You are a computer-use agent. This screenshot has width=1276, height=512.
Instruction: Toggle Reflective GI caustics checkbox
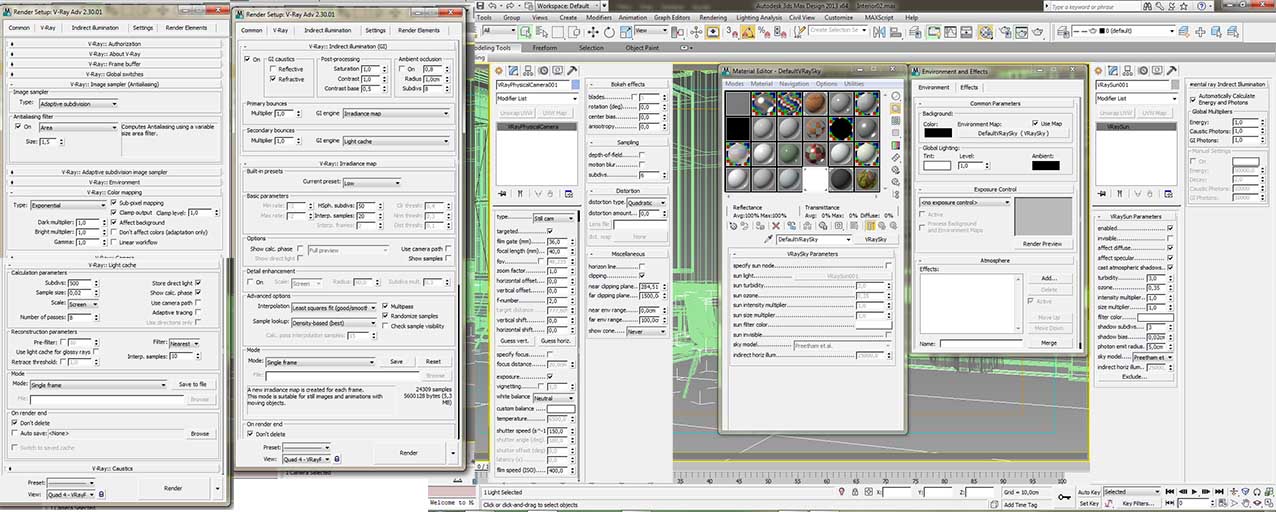pyautogui.click(x=273, y=68)
